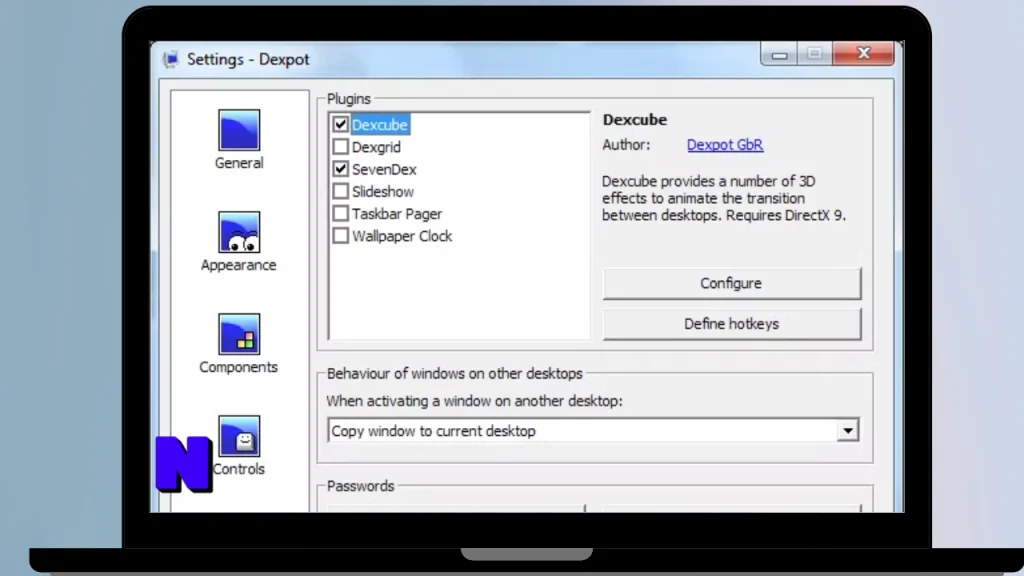Tick the Taskbar Pager checkbox
The width and height of the screenshot is (1024, 576).
point(340,213)
